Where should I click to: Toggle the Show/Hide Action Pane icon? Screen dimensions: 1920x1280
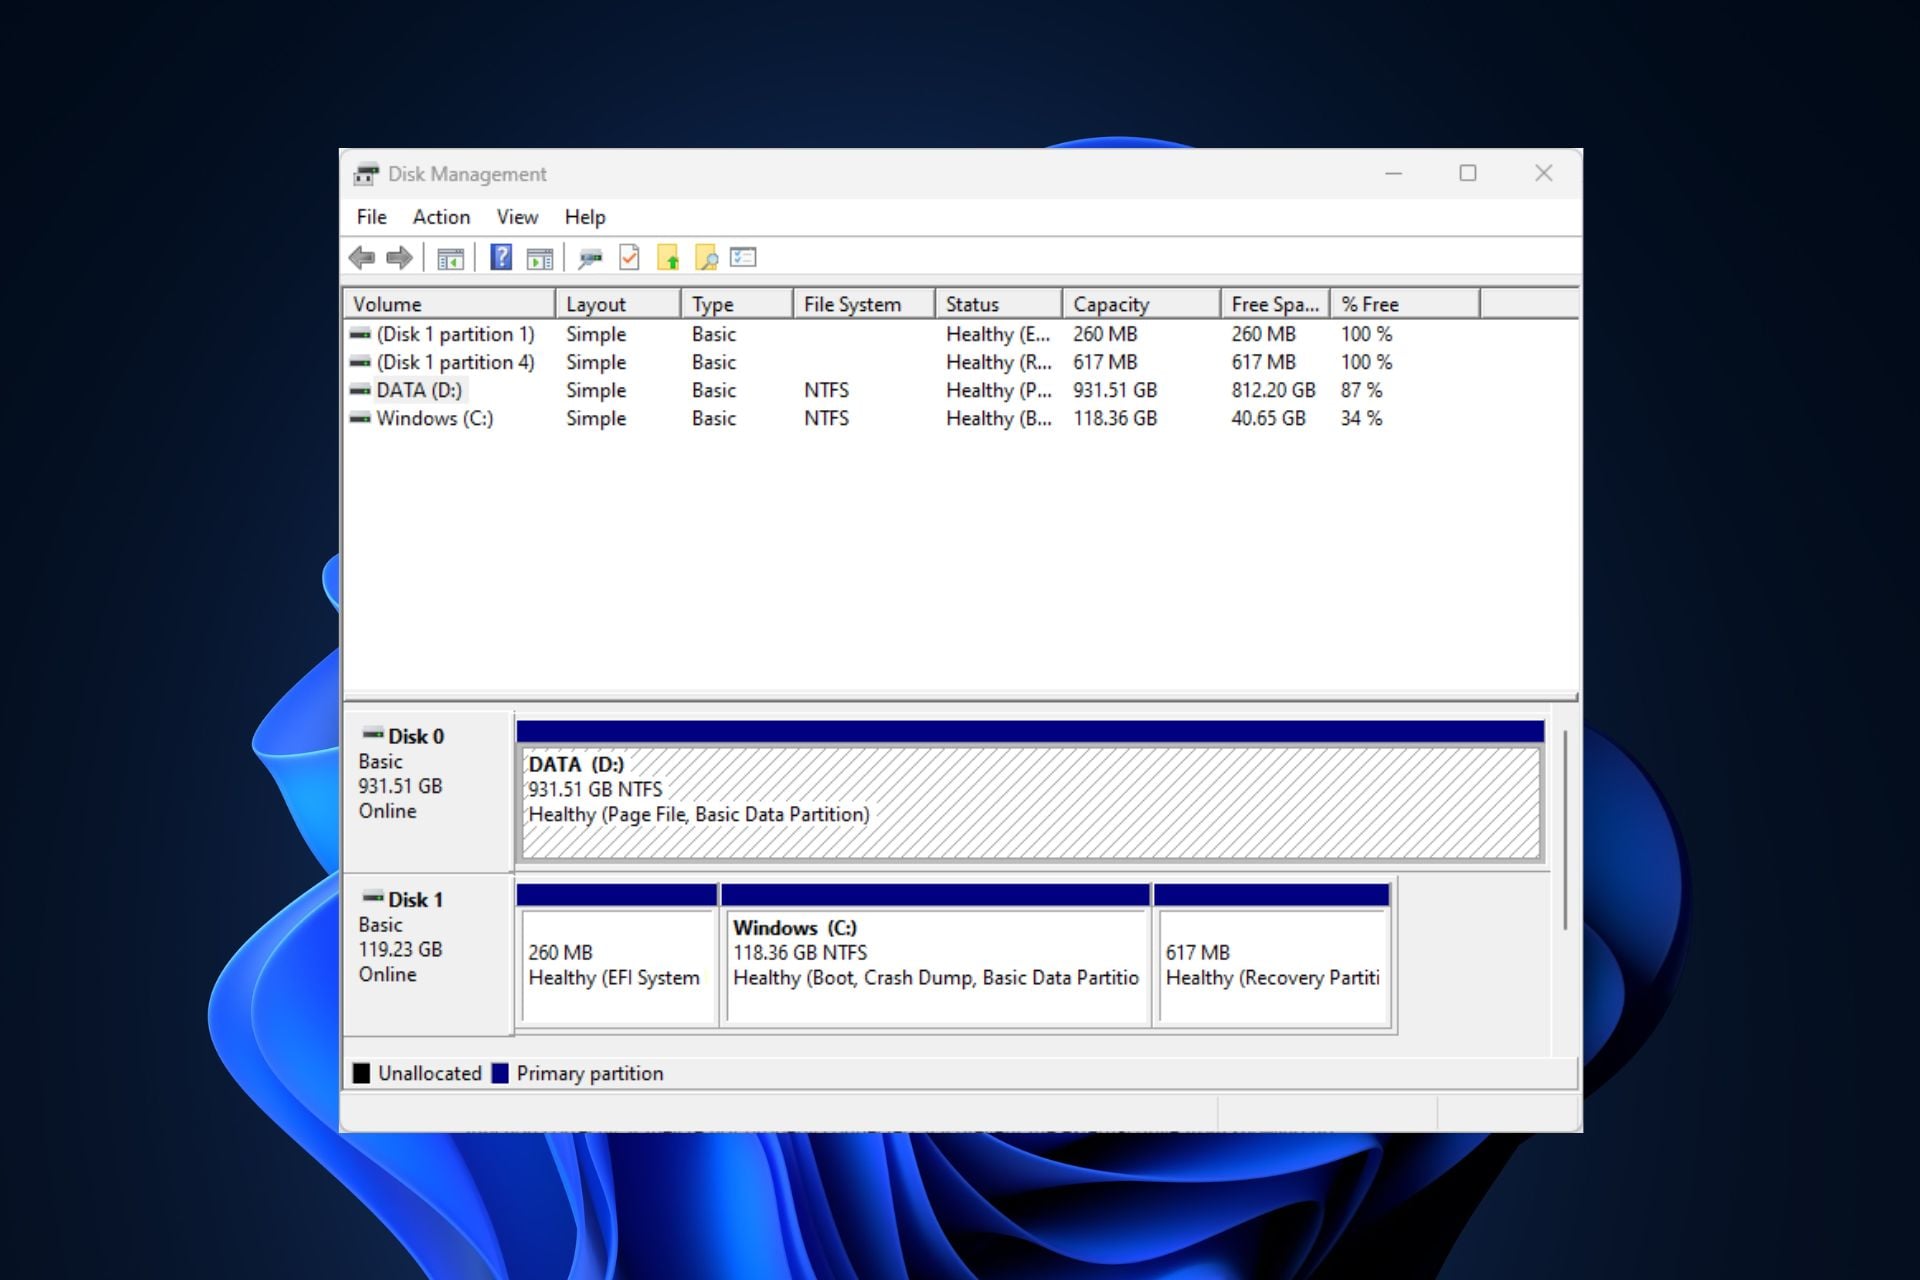(540, 258)
